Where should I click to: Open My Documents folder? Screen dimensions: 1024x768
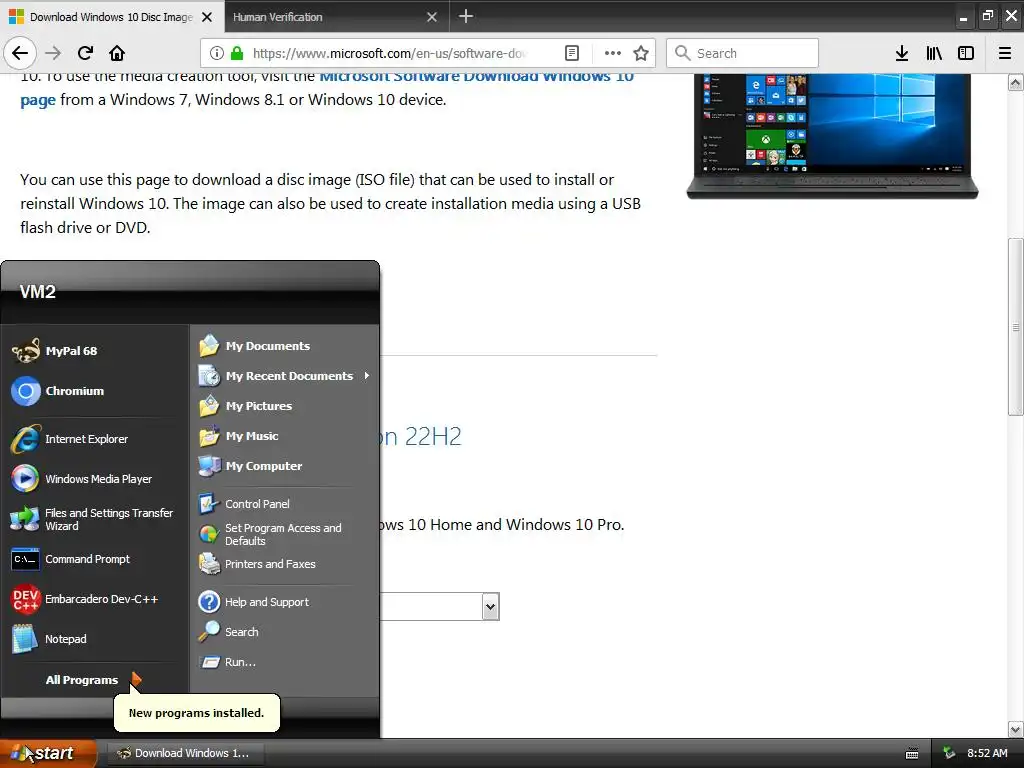point(284,345)
